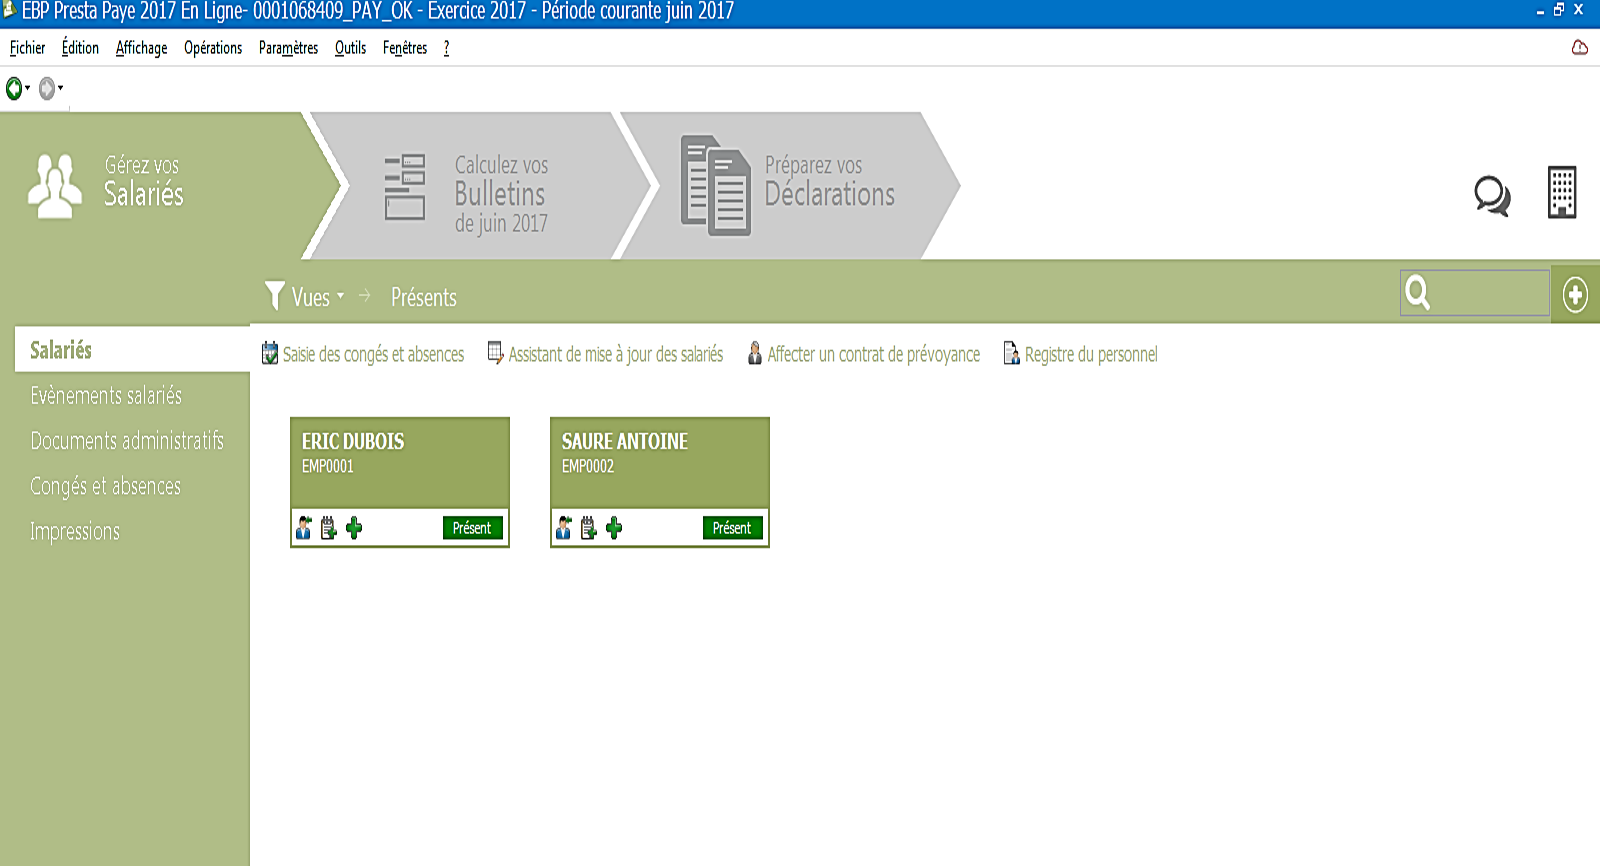Open the Fenêtres menu

(x=405, y=48)
